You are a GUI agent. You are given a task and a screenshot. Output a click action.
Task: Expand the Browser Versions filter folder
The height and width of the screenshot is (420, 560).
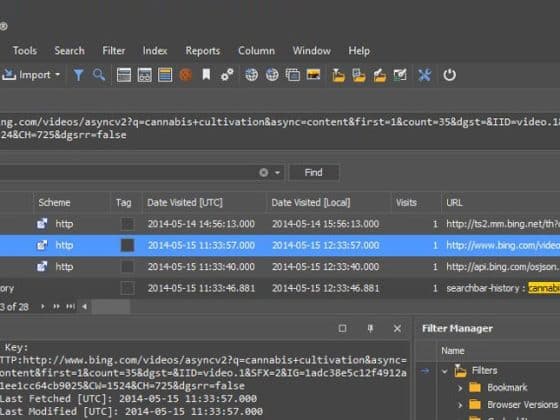pos(460,405)
